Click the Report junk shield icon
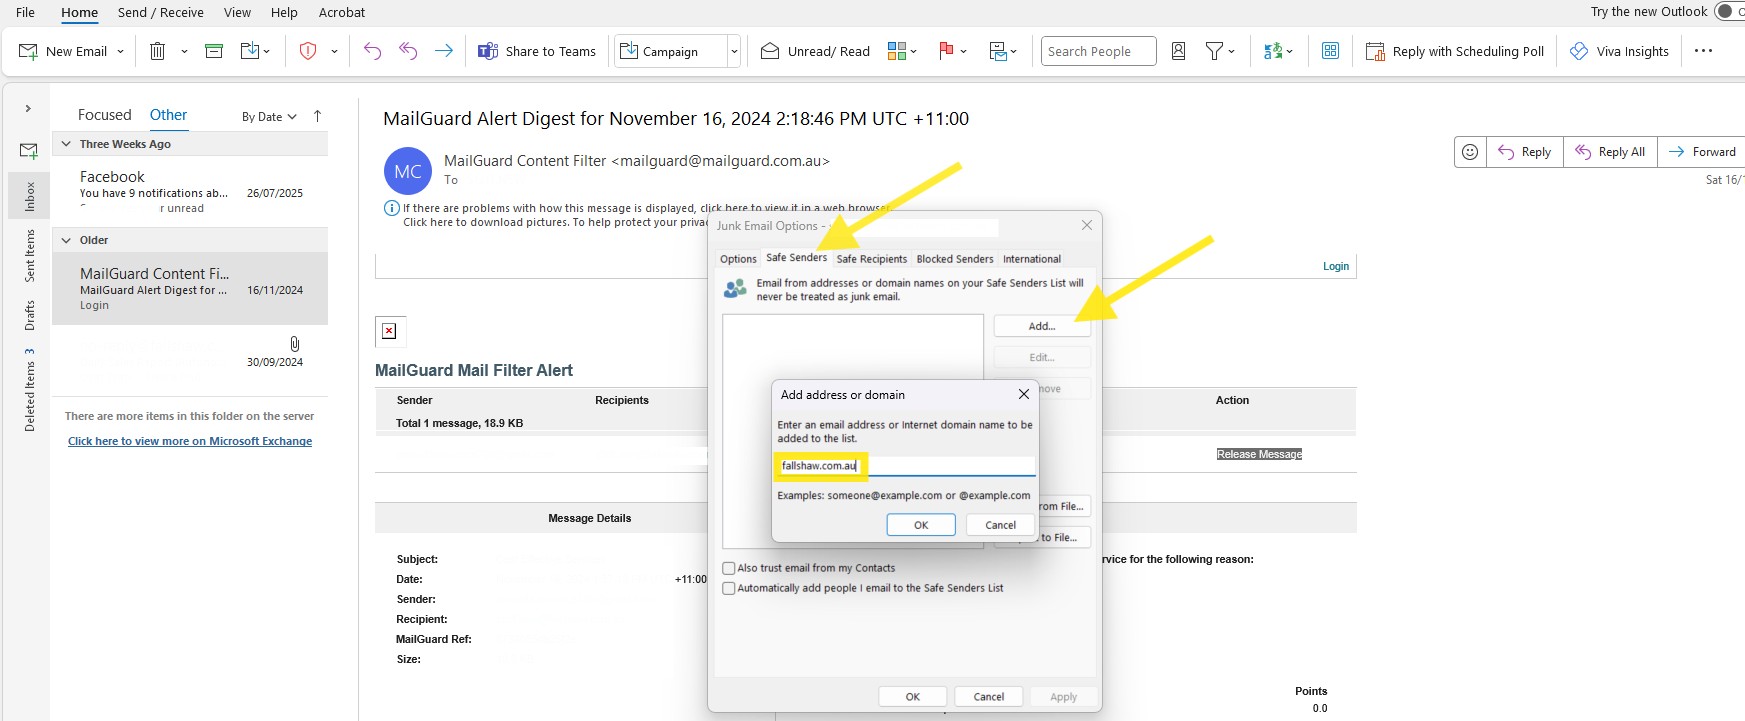This screenshot has width=1745, height=721. coord(308,51)
